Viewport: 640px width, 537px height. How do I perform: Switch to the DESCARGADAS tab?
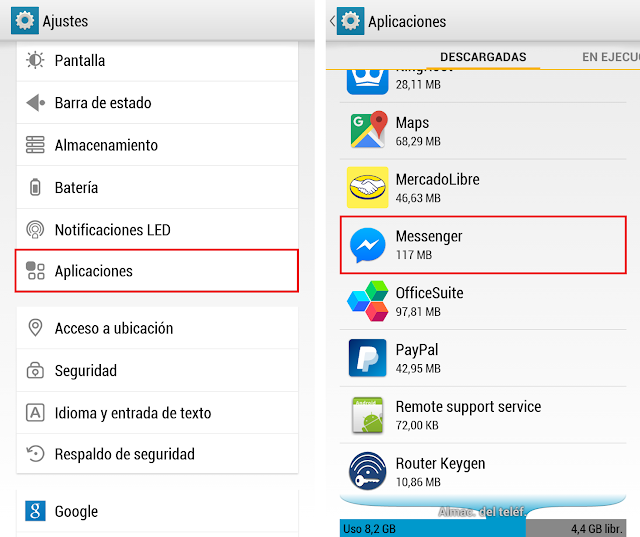483,57
